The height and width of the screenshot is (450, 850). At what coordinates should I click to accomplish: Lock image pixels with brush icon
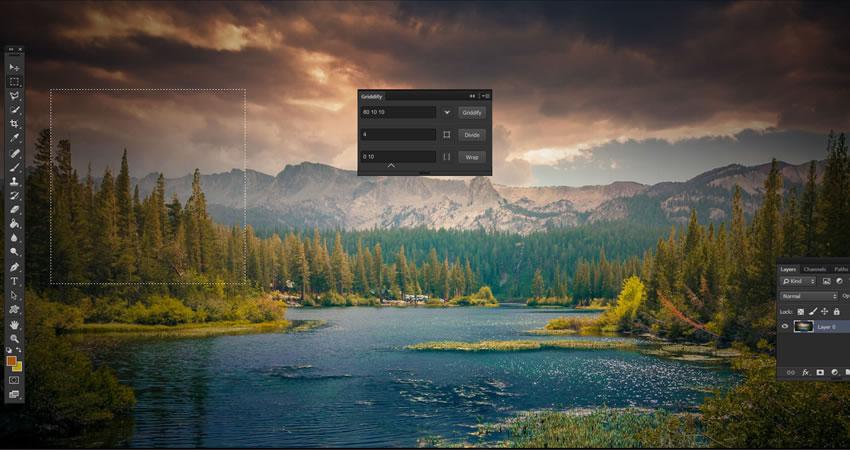point(813,312)
